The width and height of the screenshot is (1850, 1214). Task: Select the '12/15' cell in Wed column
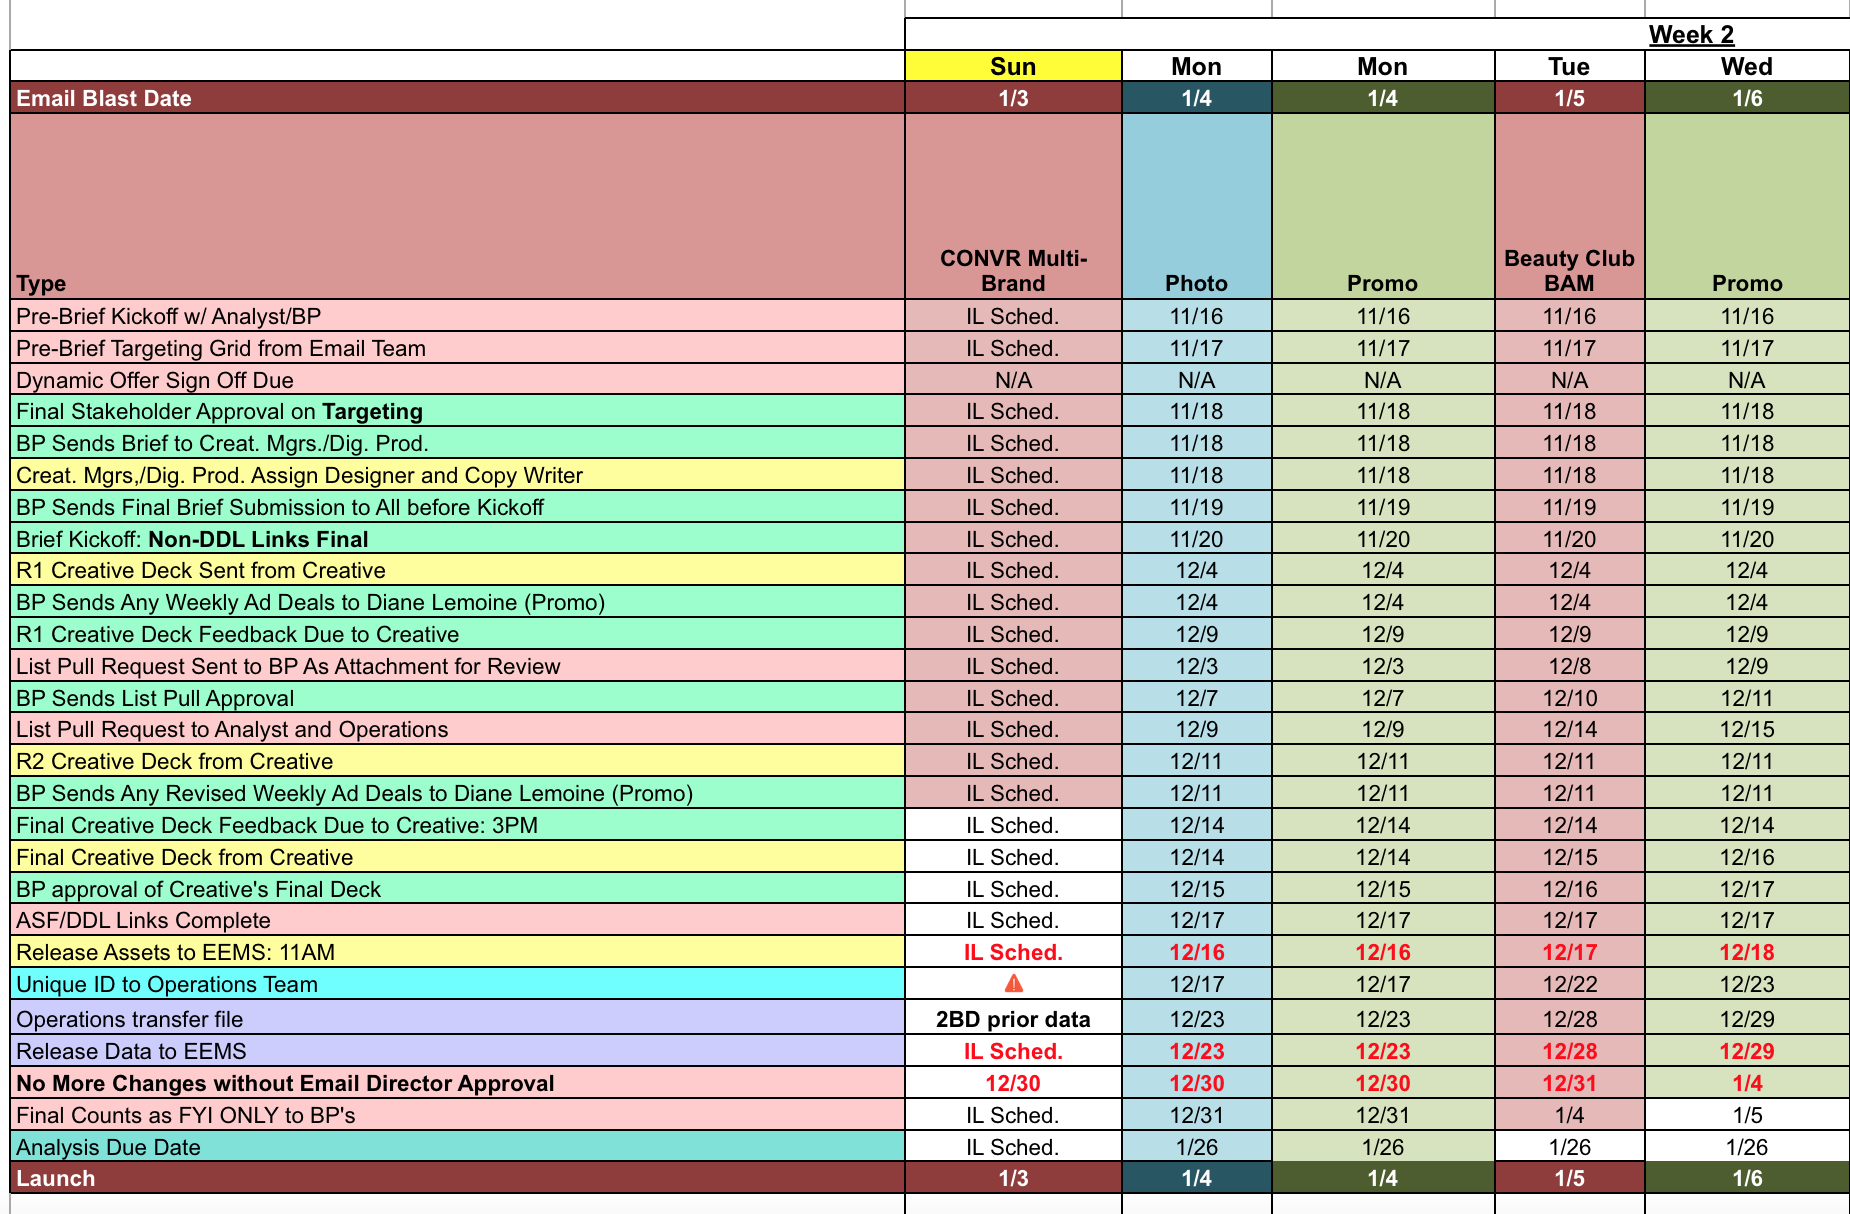pos(1747,729)
